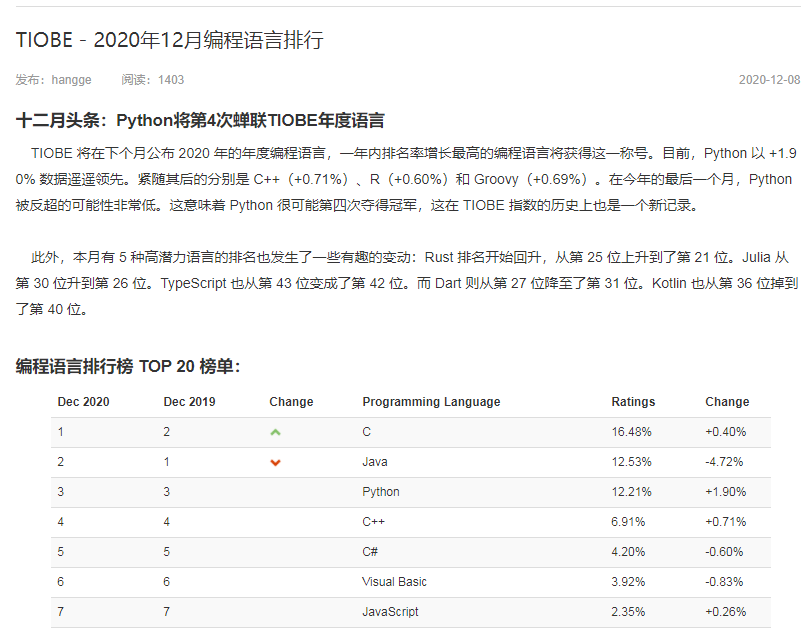The image size is (811, 633).
Task: Click the rating 12.21%
Action: [632, 492]
